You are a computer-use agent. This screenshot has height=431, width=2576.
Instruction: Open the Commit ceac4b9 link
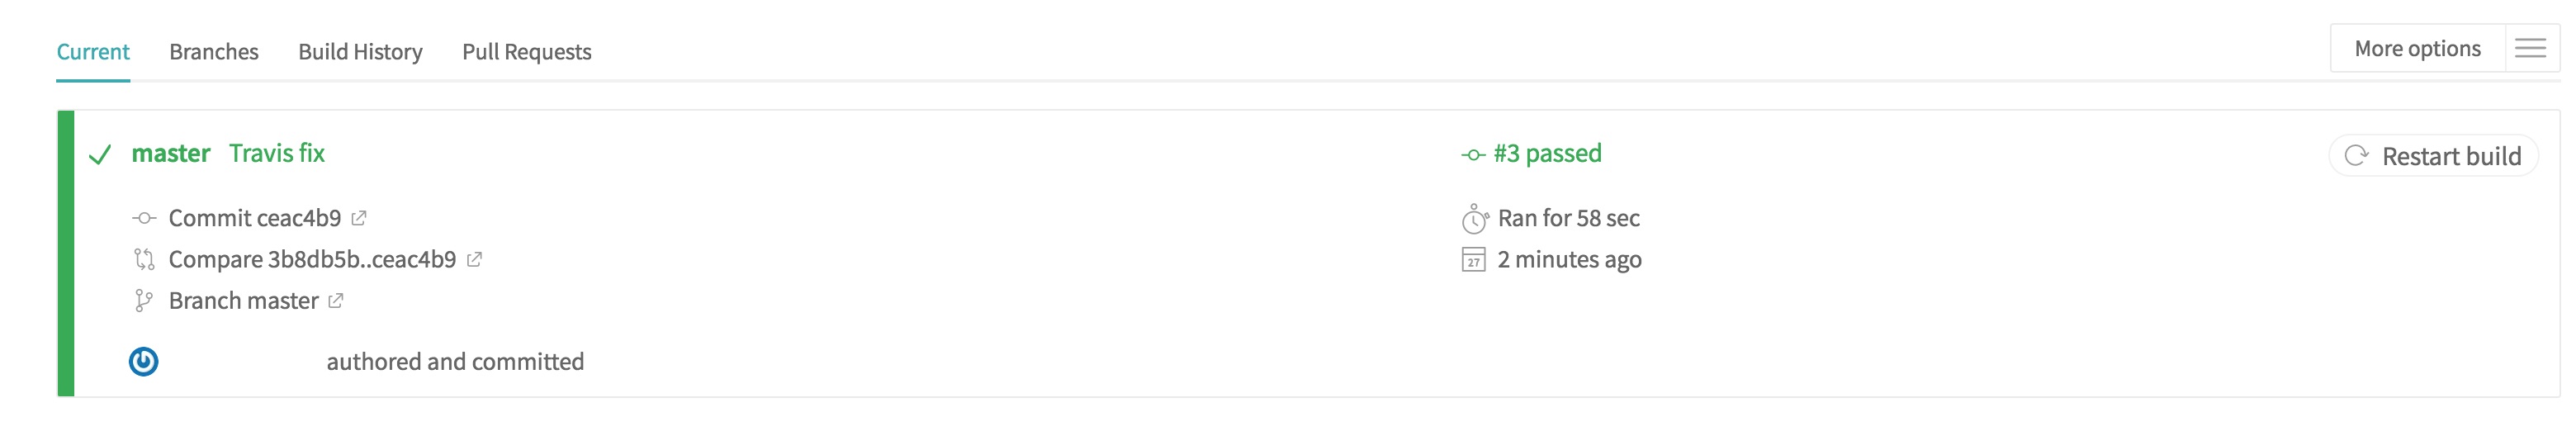point(254,218)
